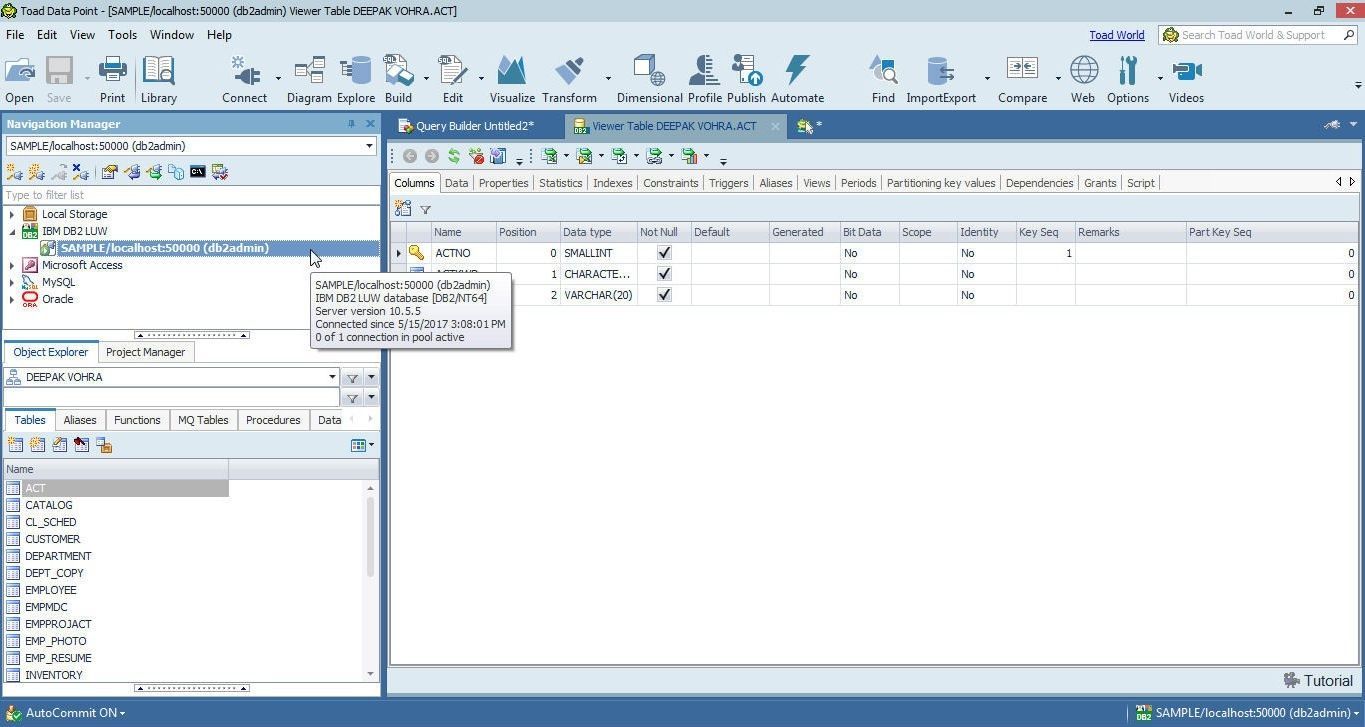Screen dimensions: 1365x727
Task: Click the Type to filter list field
Action: (x=190, y=195)
